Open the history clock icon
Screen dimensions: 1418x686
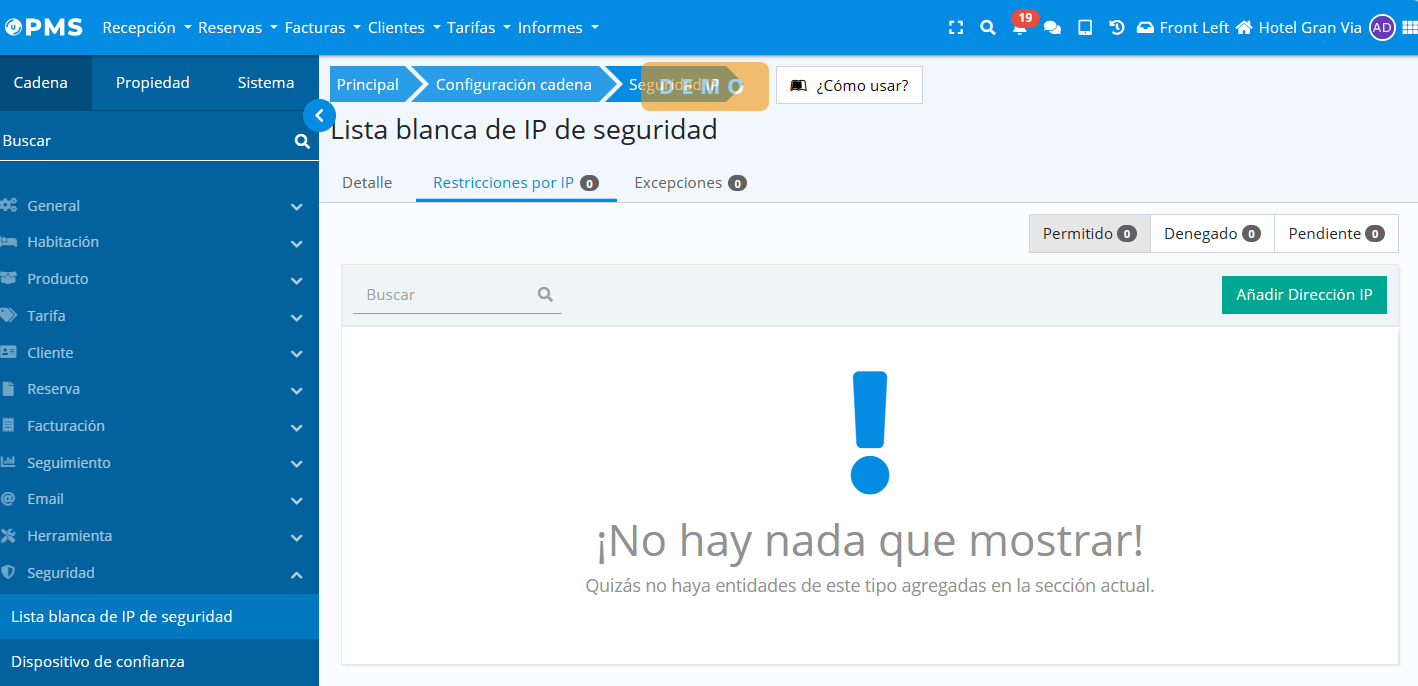click(x=1117, y=28)
